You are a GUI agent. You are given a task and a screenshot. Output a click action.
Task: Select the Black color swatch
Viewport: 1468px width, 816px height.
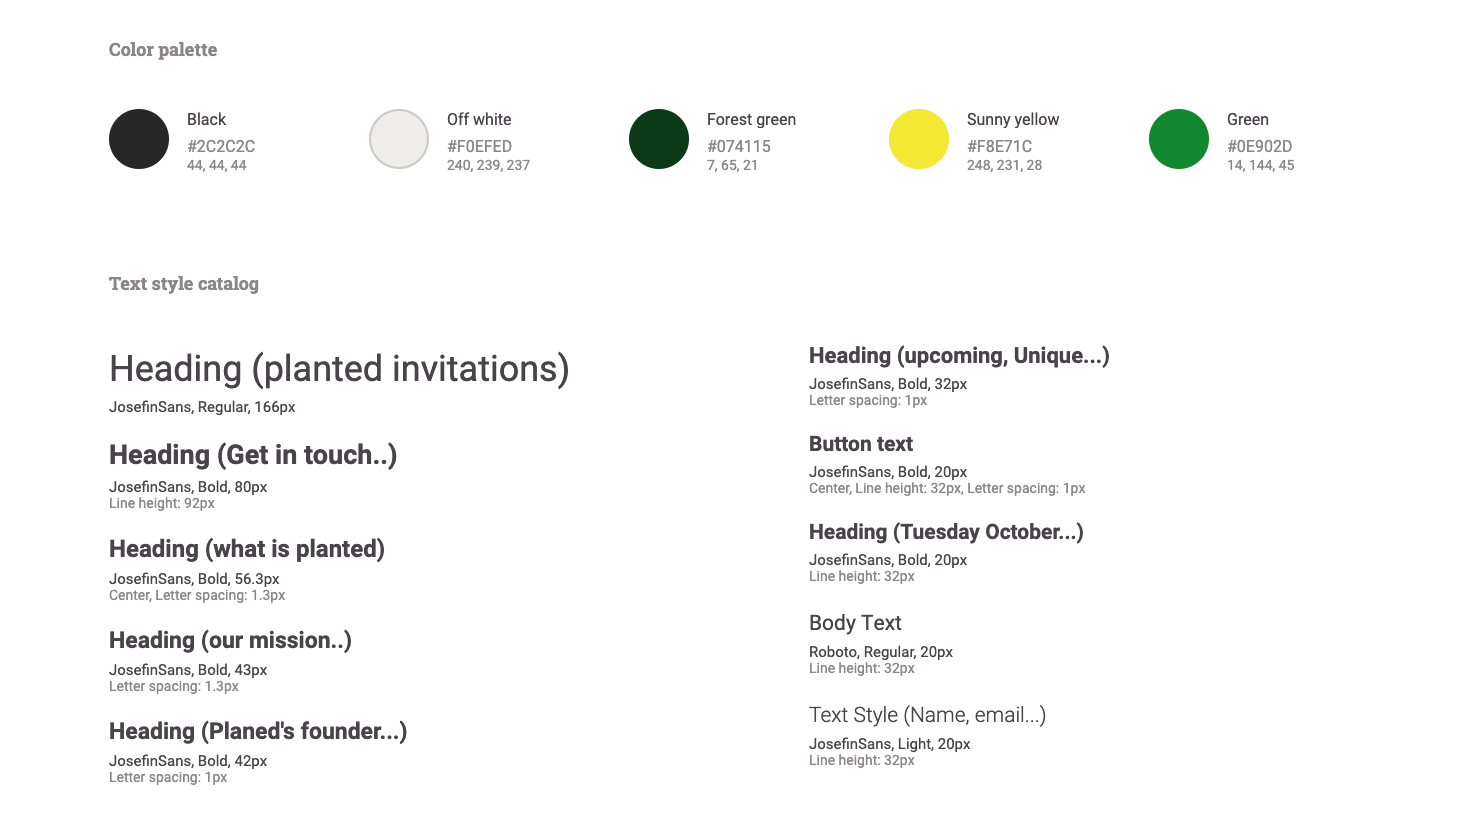[x=139, y=139]
